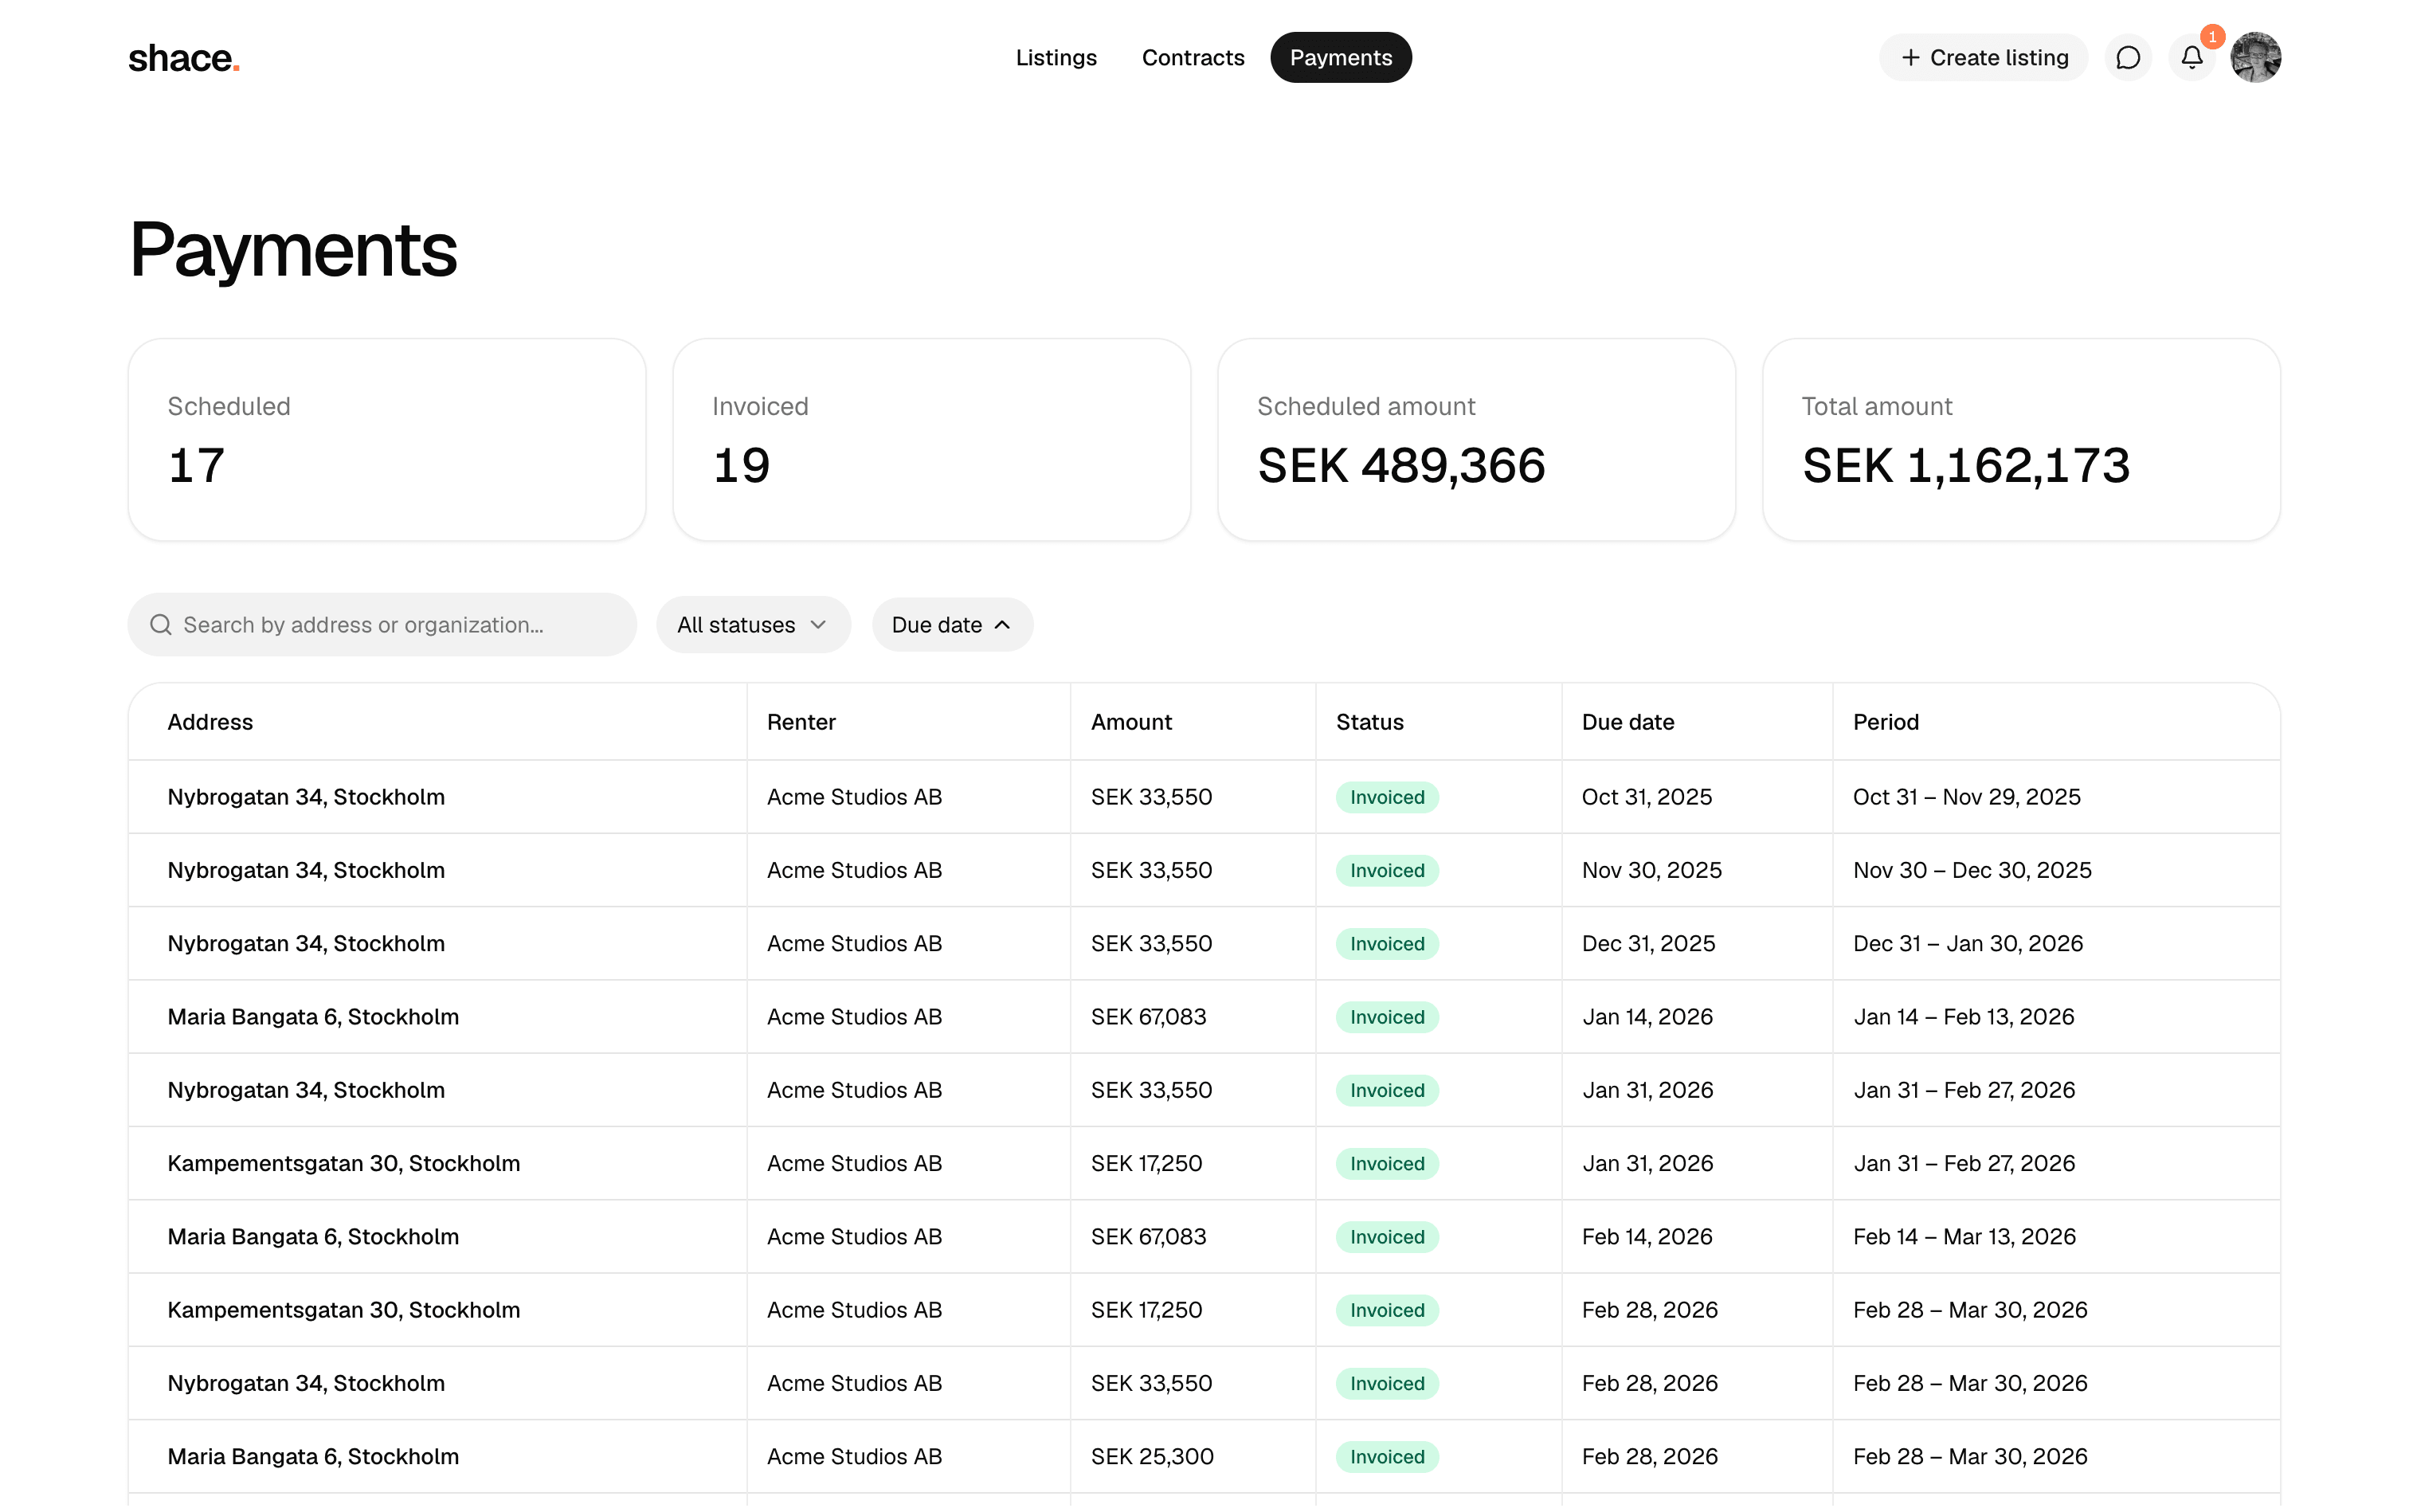Click the SEK 17,250 amount due Jan 31
2409x1512 pixels.
coord(1146,1163)
